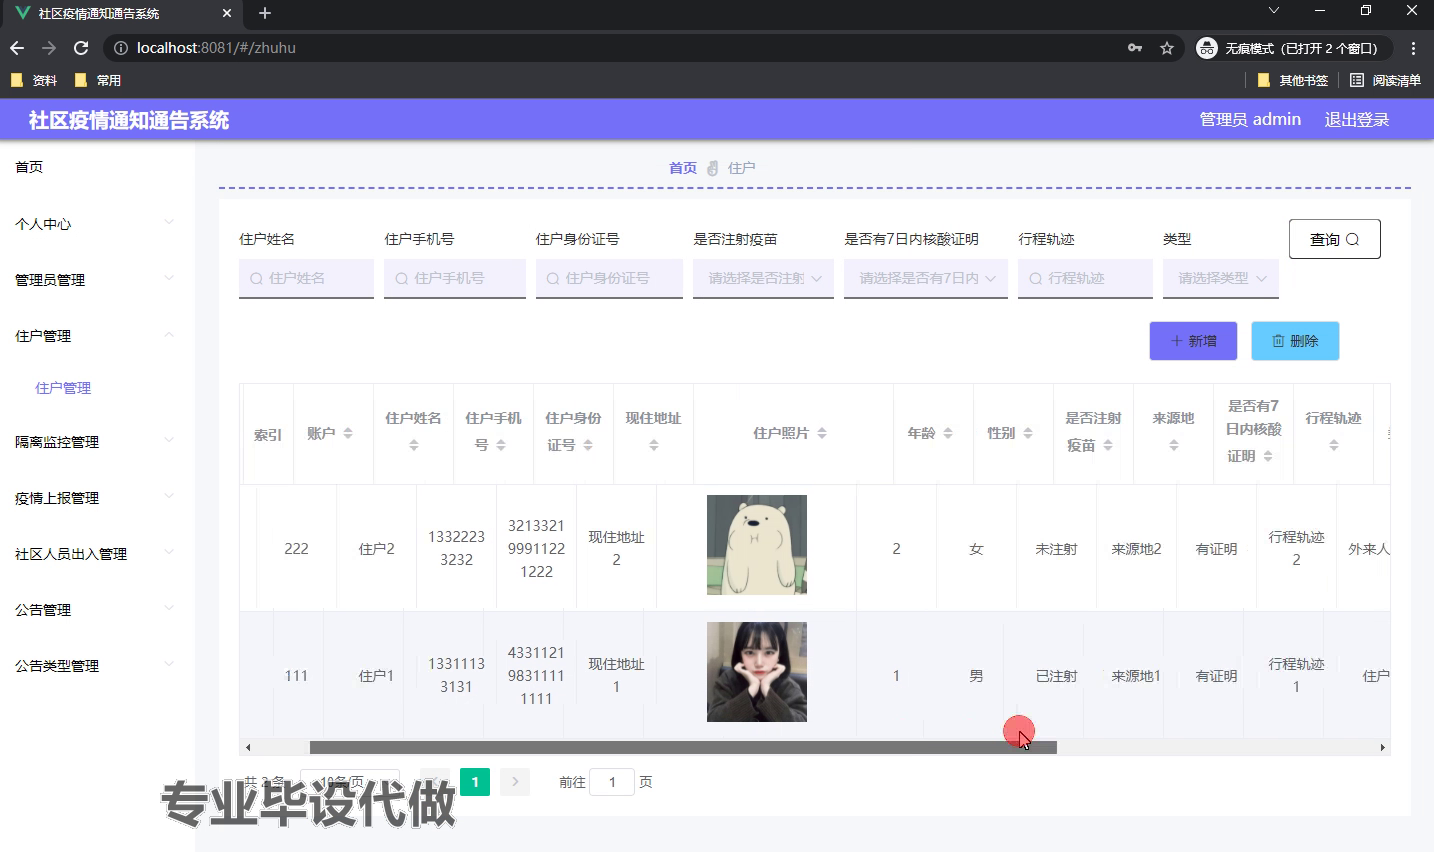Click 首页 breadcrumb link
The width and height of the screenshot is (1434, 852).
tap(683, 168)
